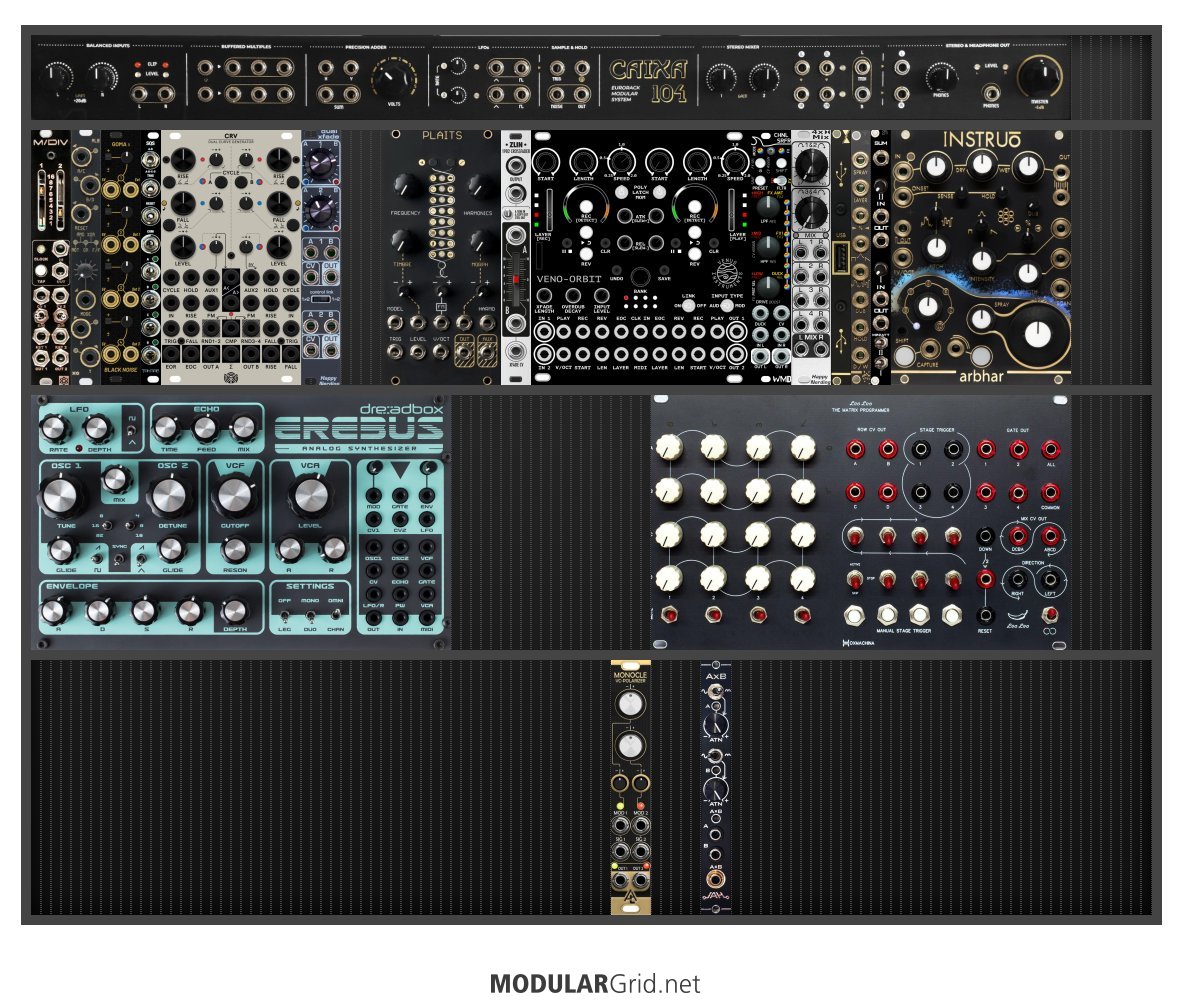The height and width of the screenshot is (1005, 1192).
Task: Click the Erebus MIDI jack
Action: tap(427, 616)
